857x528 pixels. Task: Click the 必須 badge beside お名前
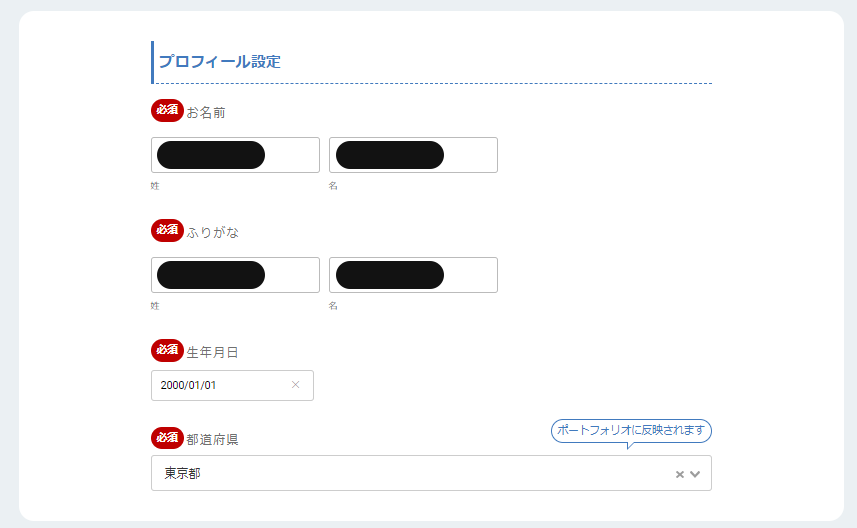coord(167,110)
